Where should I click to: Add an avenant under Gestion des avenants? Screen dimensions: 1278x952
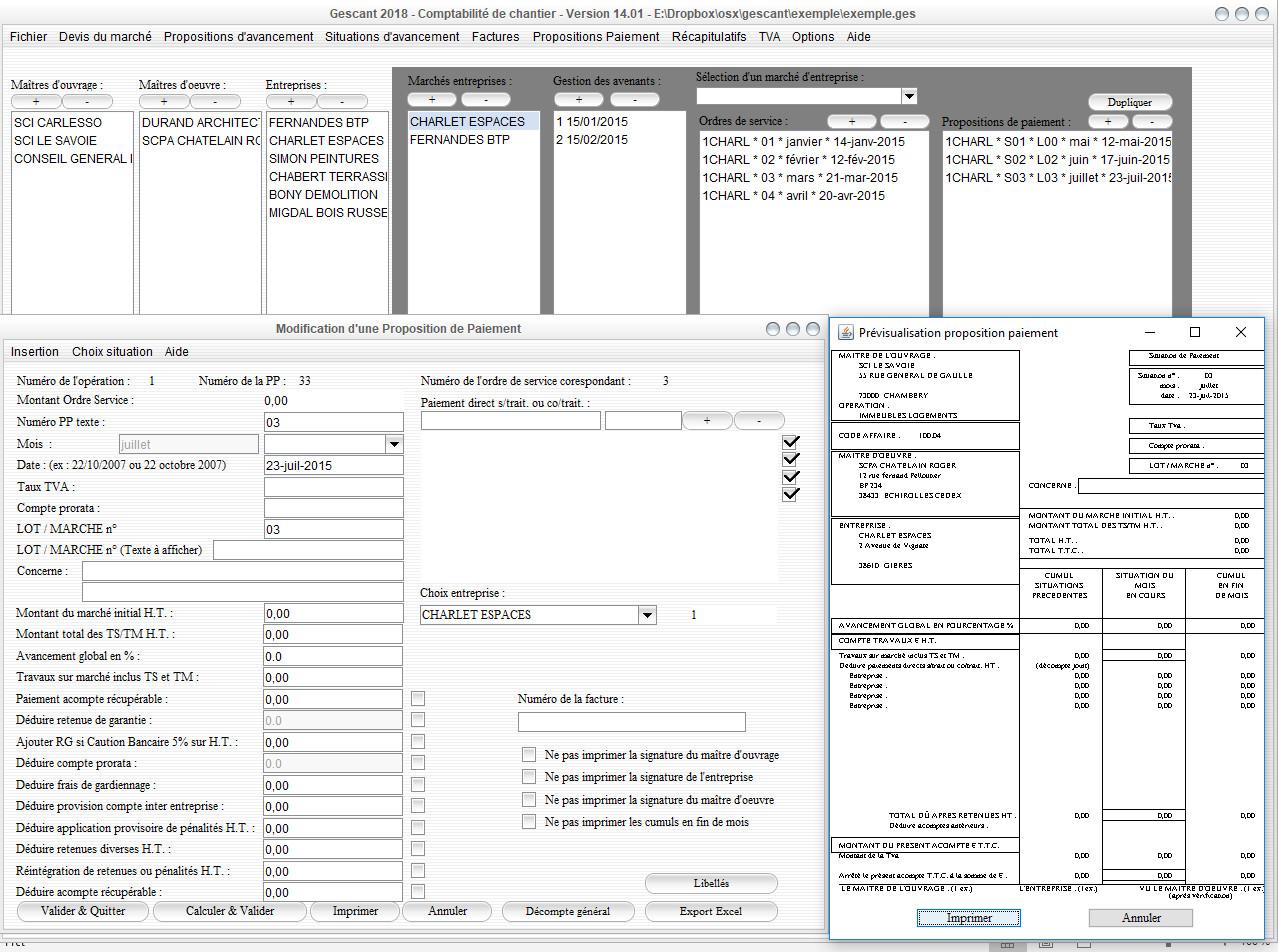pyautogui.click(x=578, y=99)
